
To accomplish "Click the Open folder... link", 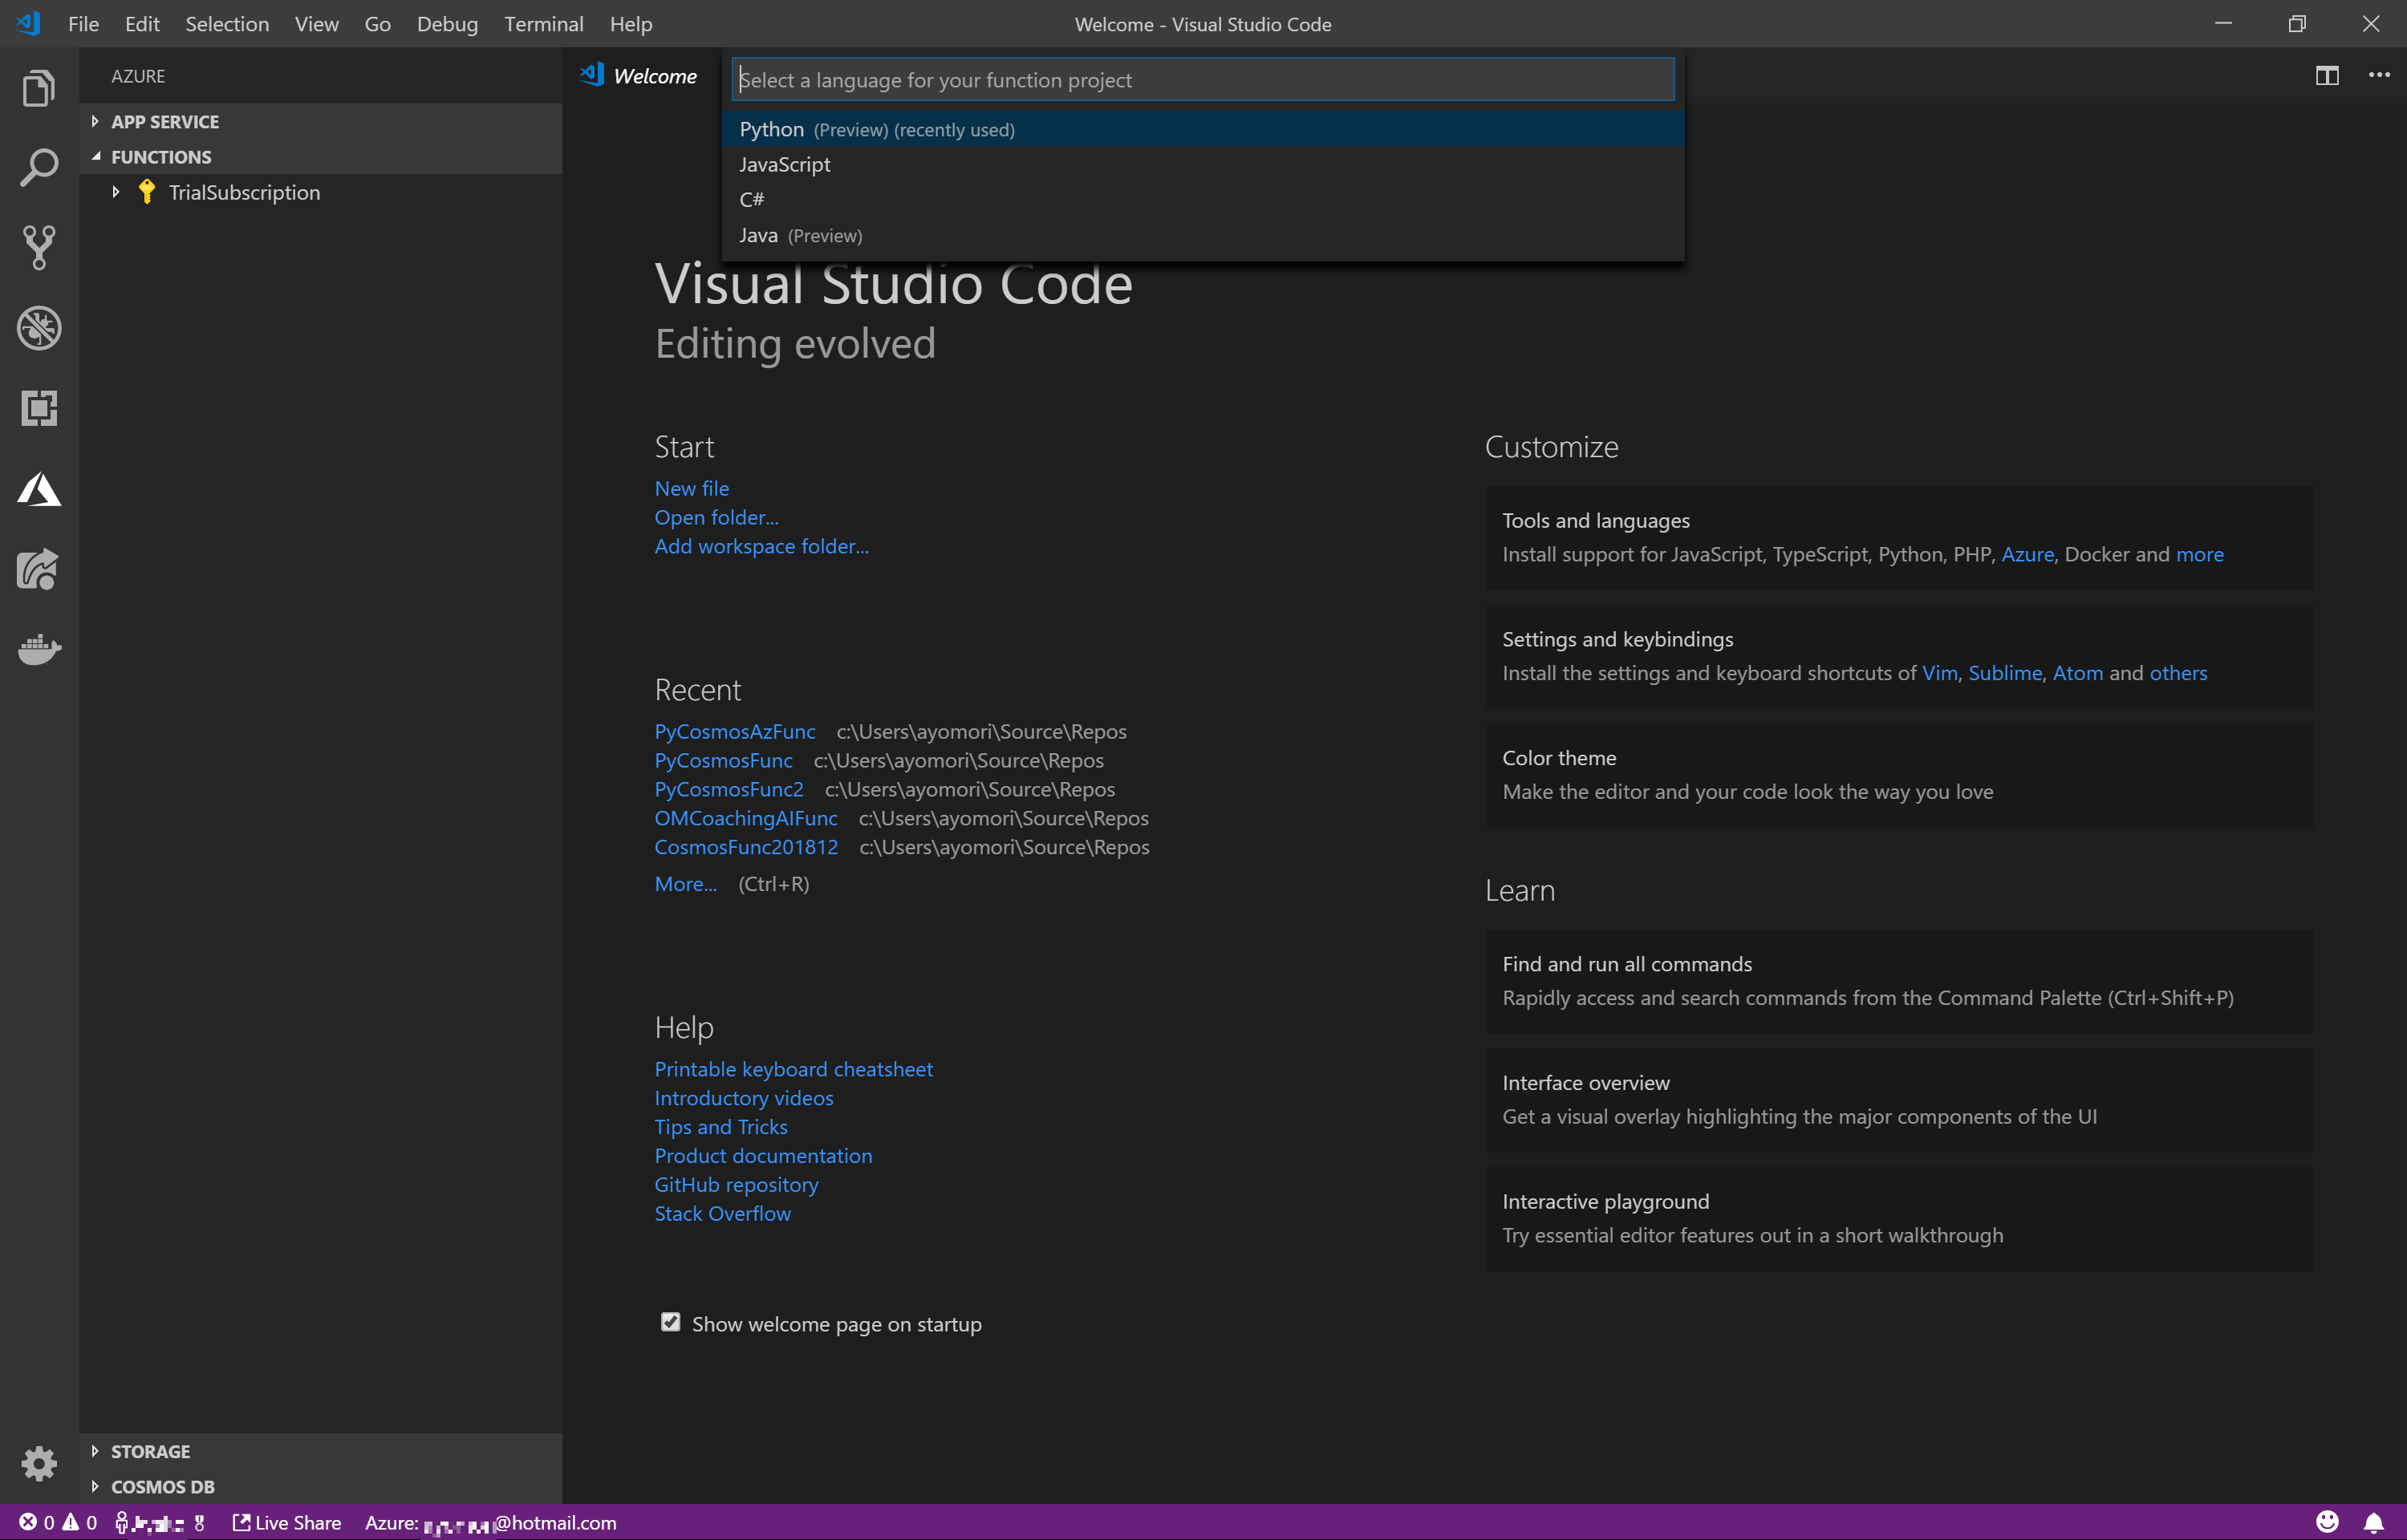I will [x=716, y=518].
